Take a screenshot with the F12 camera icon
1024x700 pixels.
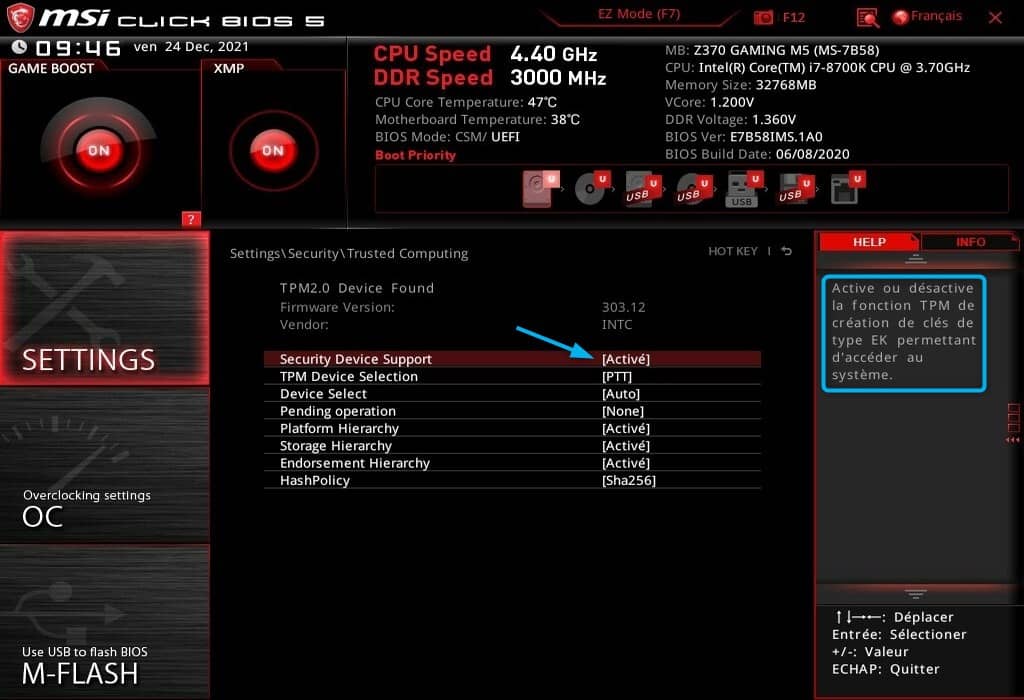click(763, 17)
